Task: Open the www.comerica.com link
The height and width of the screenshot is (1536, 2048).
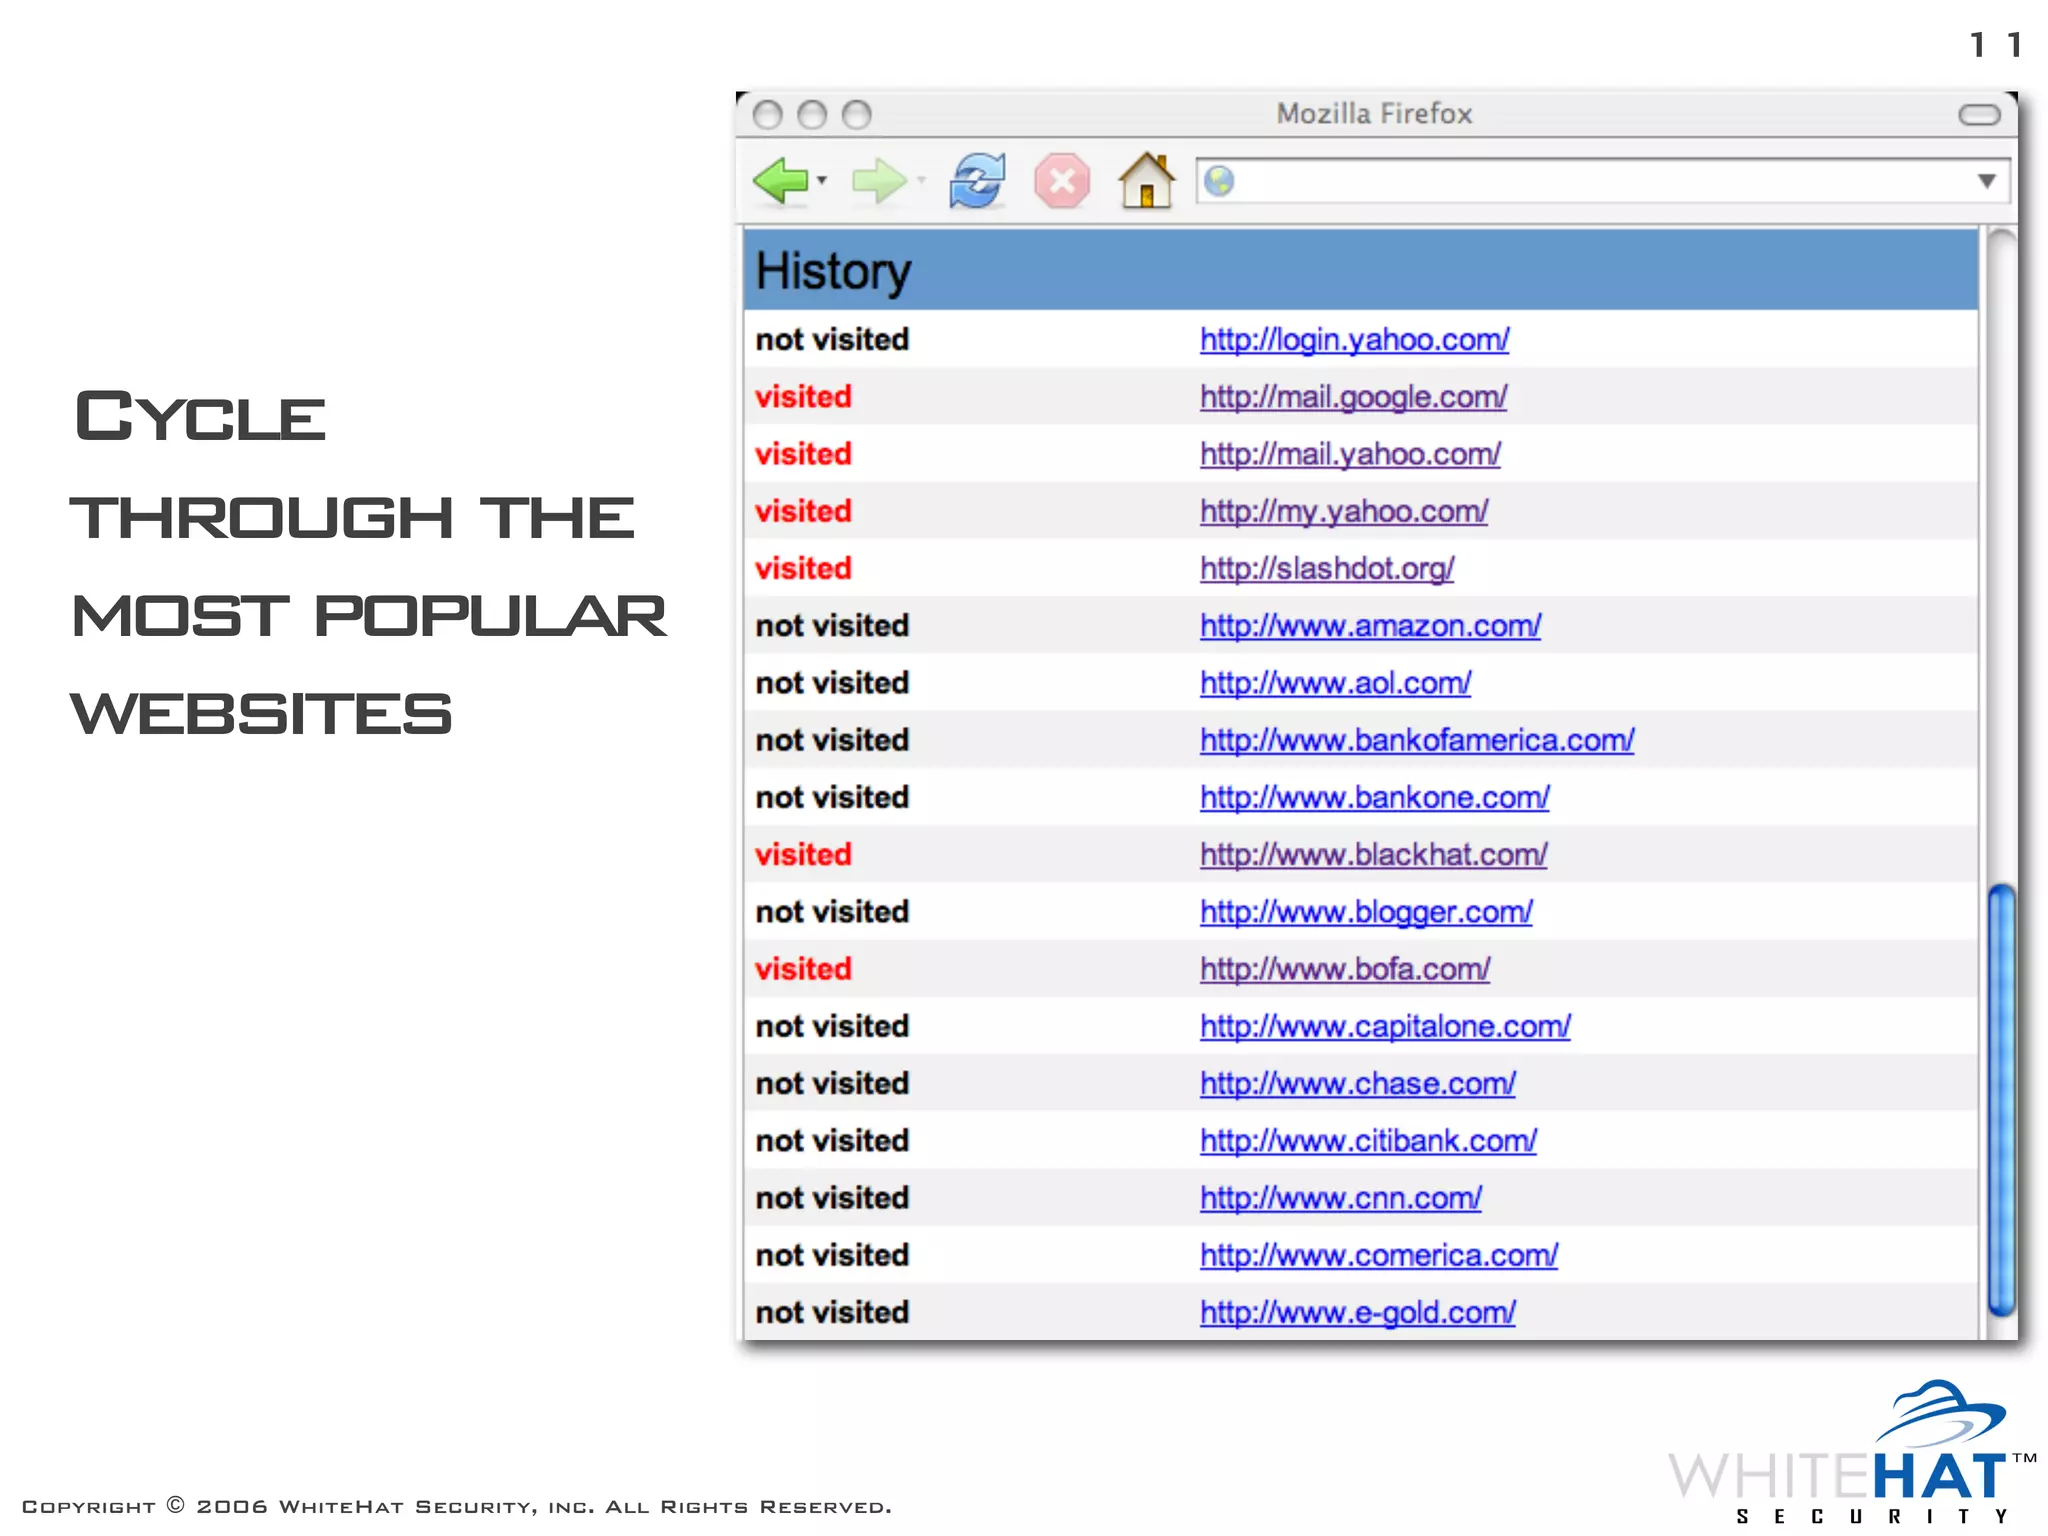Action: point(1379,1255)
